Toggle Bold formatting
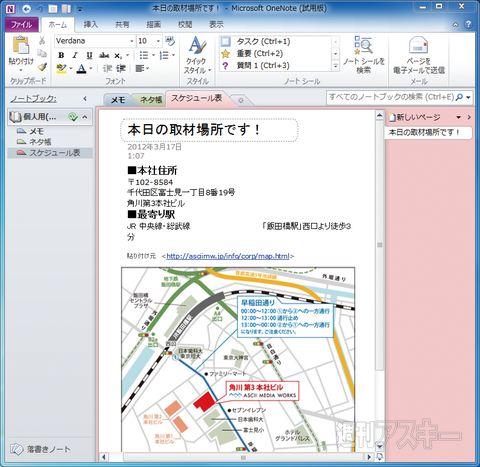The width and height of the screenshot is (480, 467). pos(61,55)
